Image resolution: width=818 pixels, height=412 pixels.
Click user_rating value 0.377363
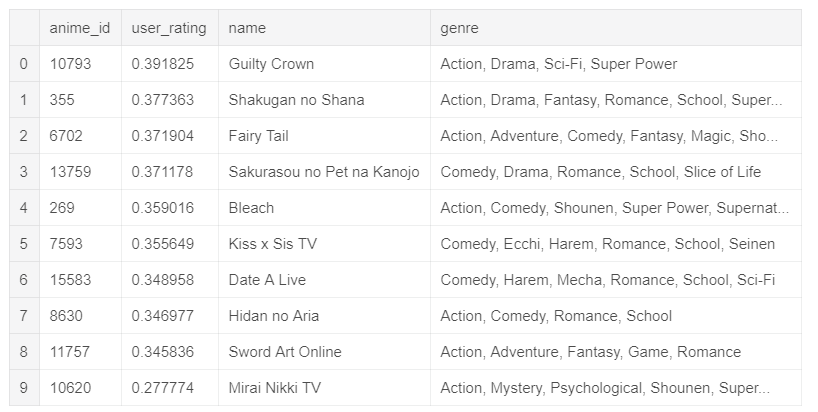[163, 100]
